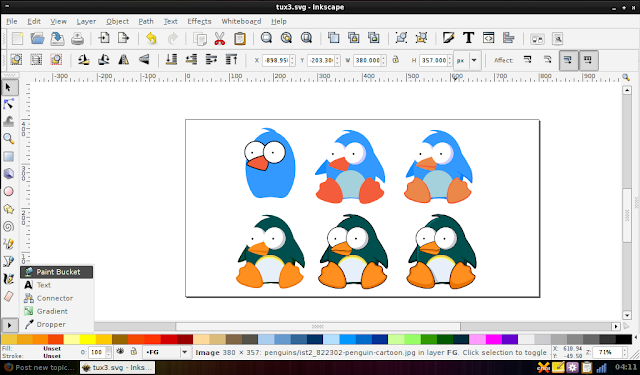The width and height of the screenshot is (640, 375).
Task: Expand toolbox overflow arrow at bottom left
Action: click(x=9, y=325)
